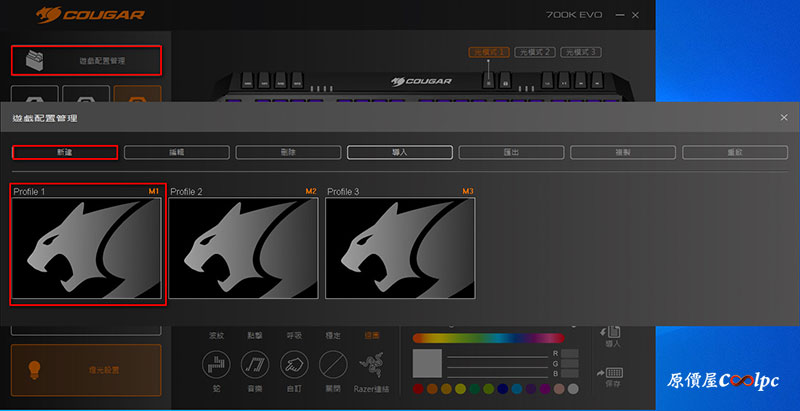This screenshot has height=411, width=800.
Task: Pick the red preset color swatch
Action: click(419, 389)
